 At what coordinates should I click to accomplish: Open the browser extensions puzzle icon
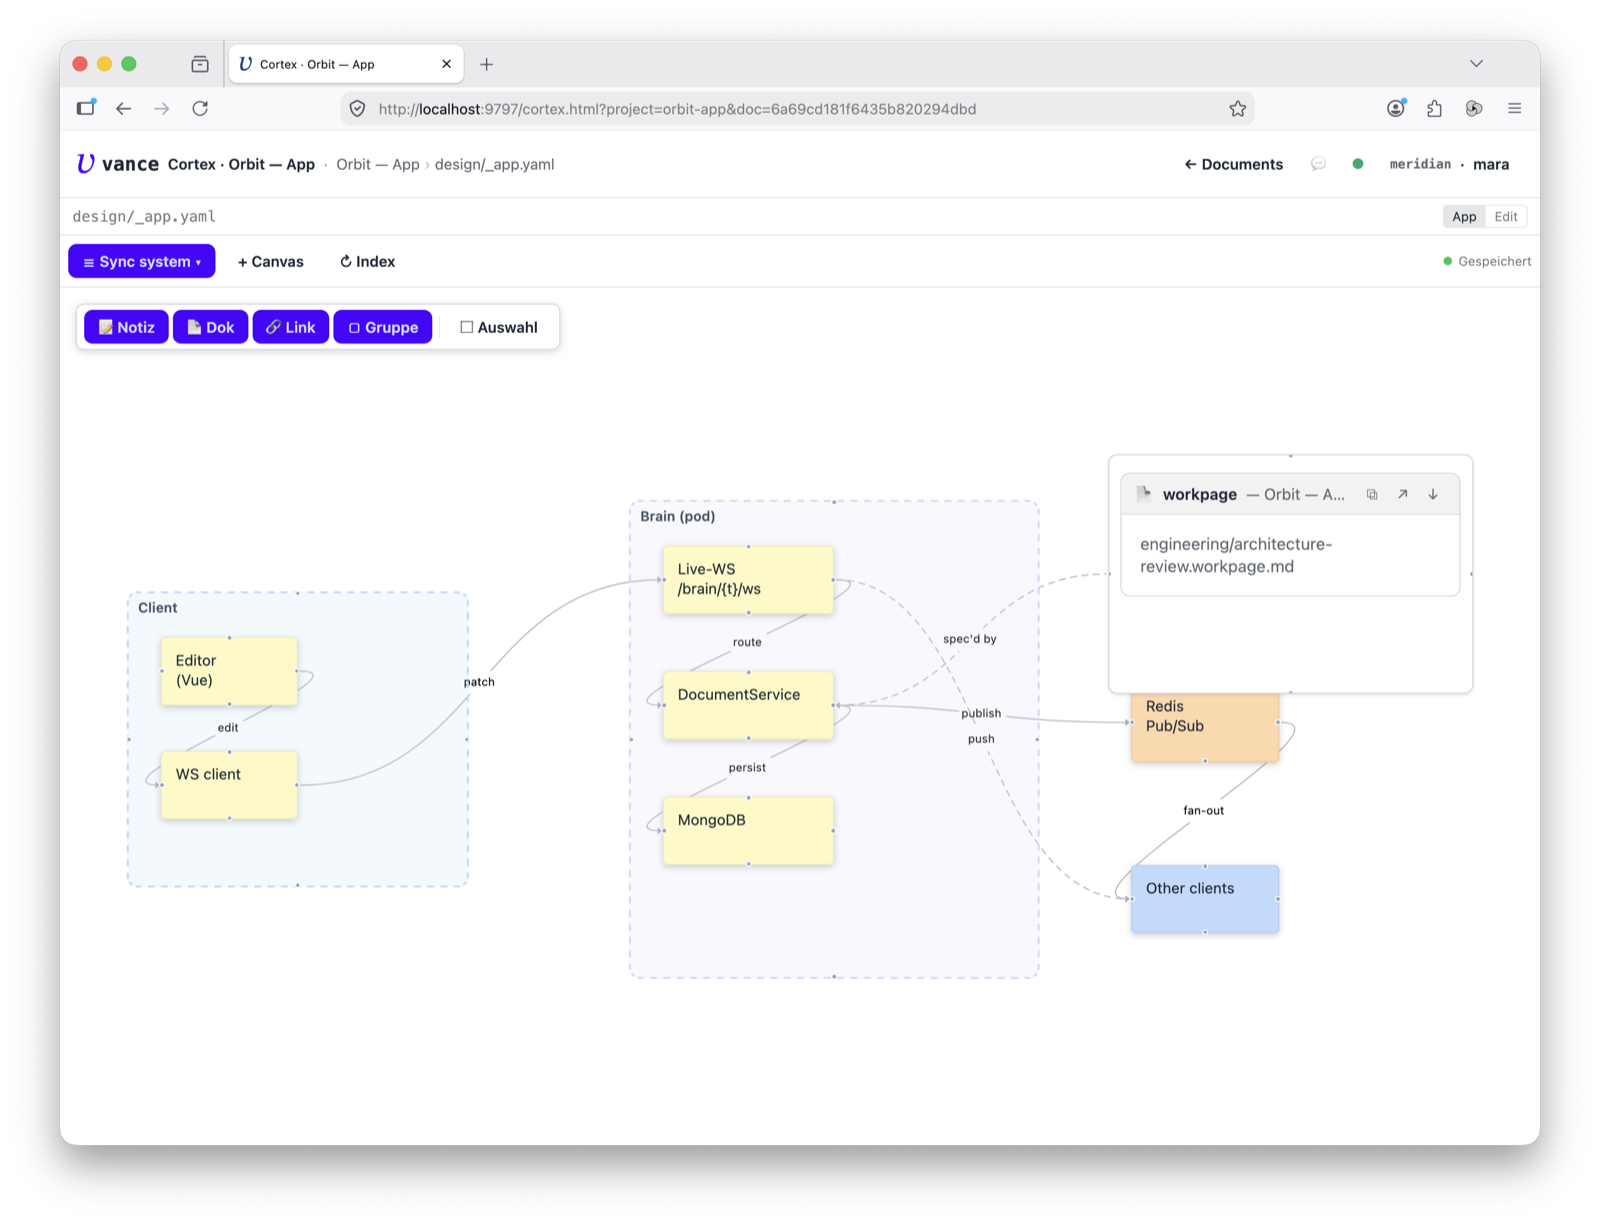[x=1434, y=108]
